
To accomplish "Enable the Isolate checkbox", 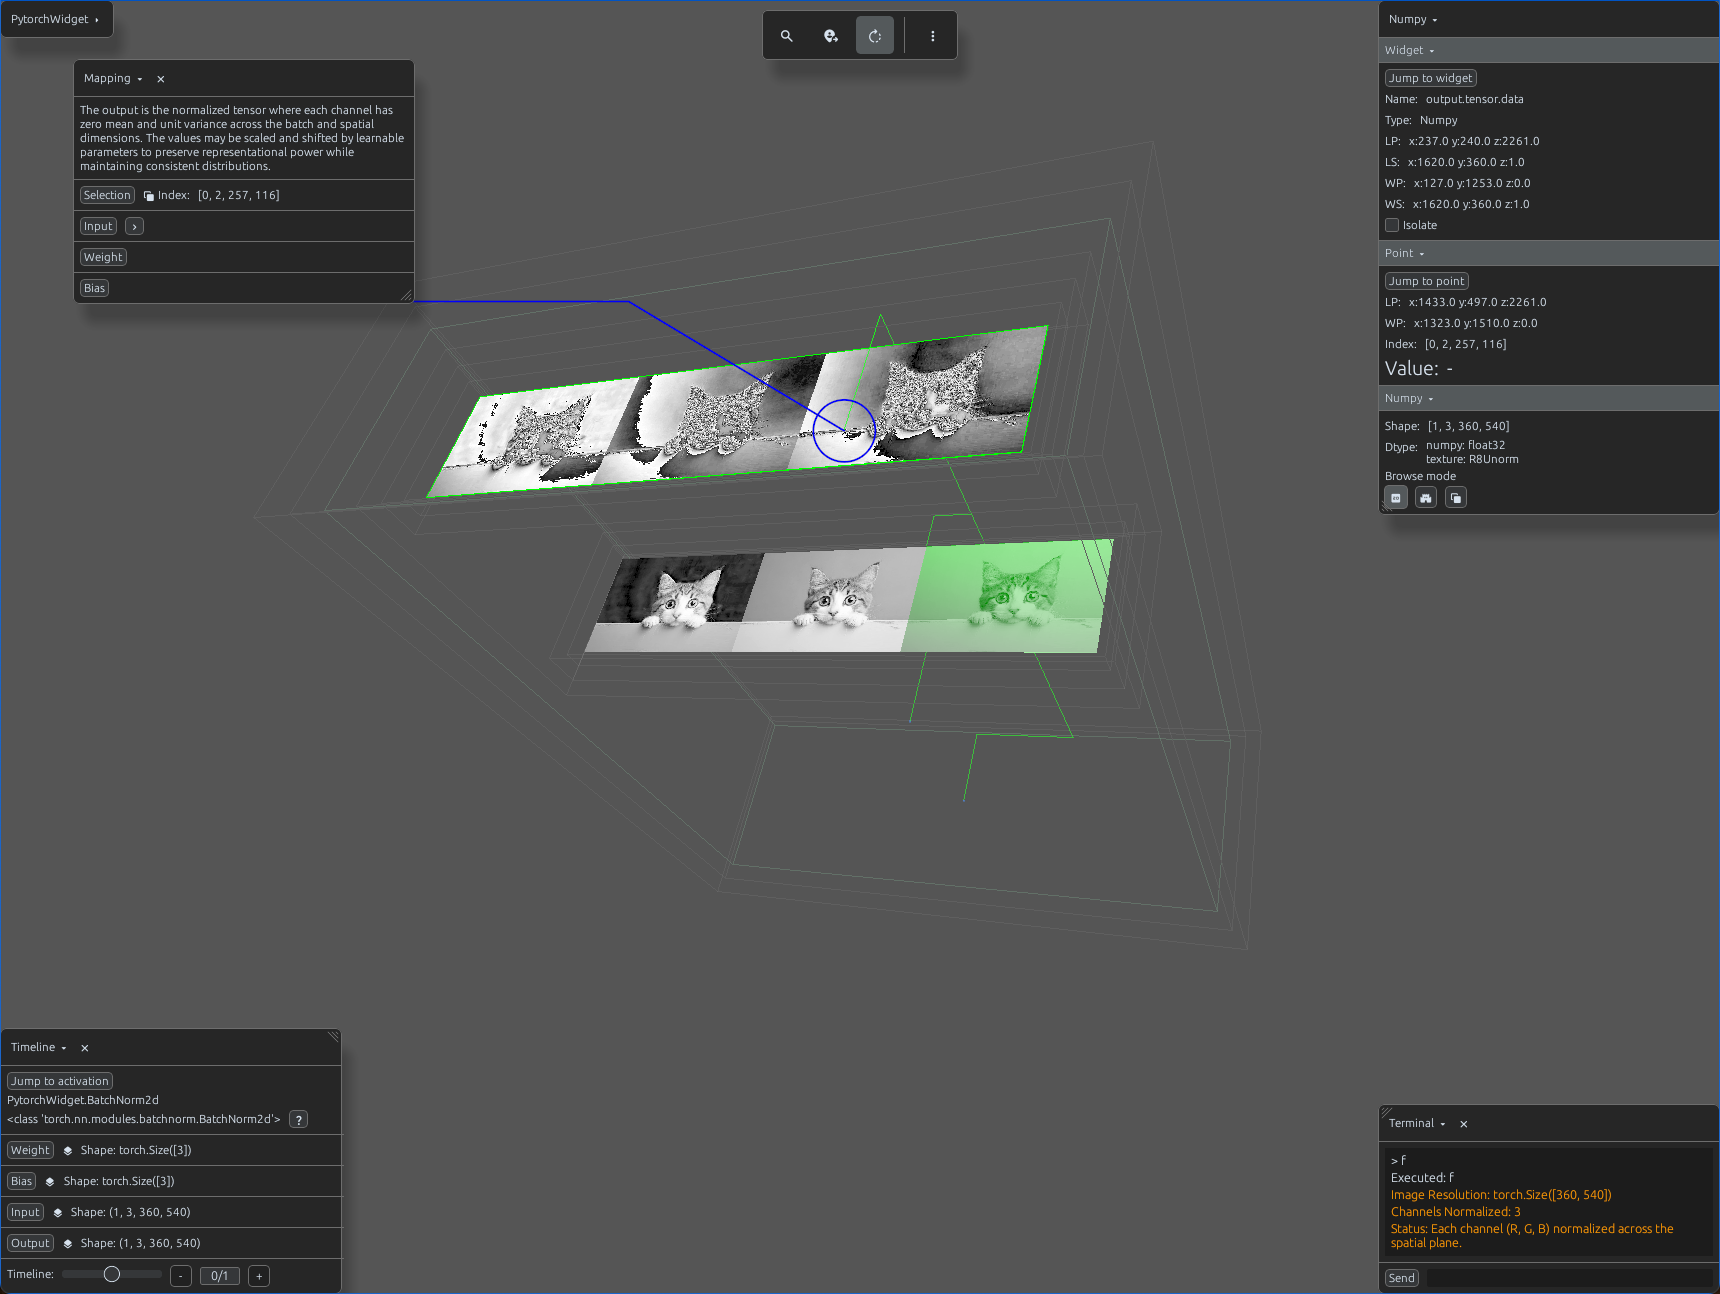I will pyautogui.click(x=1392, y=225).
